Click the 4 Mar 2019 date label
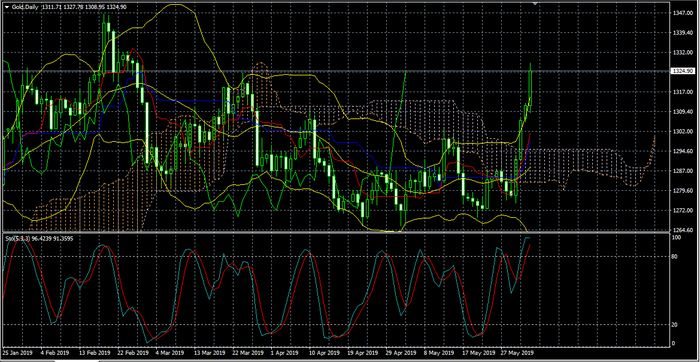Viewport: 700px width, 362px height. click(x=169, y=353)
